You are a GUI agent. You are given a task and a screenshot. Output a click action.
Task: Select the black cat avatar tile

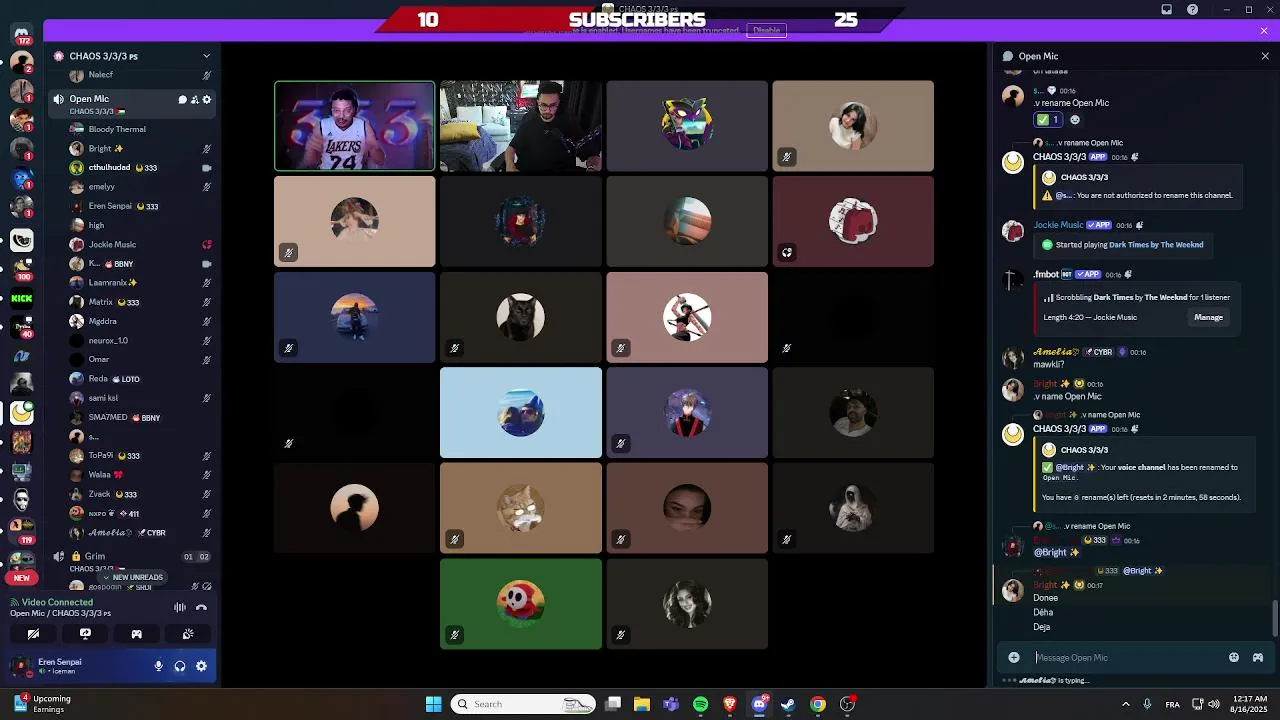(521, 317)
